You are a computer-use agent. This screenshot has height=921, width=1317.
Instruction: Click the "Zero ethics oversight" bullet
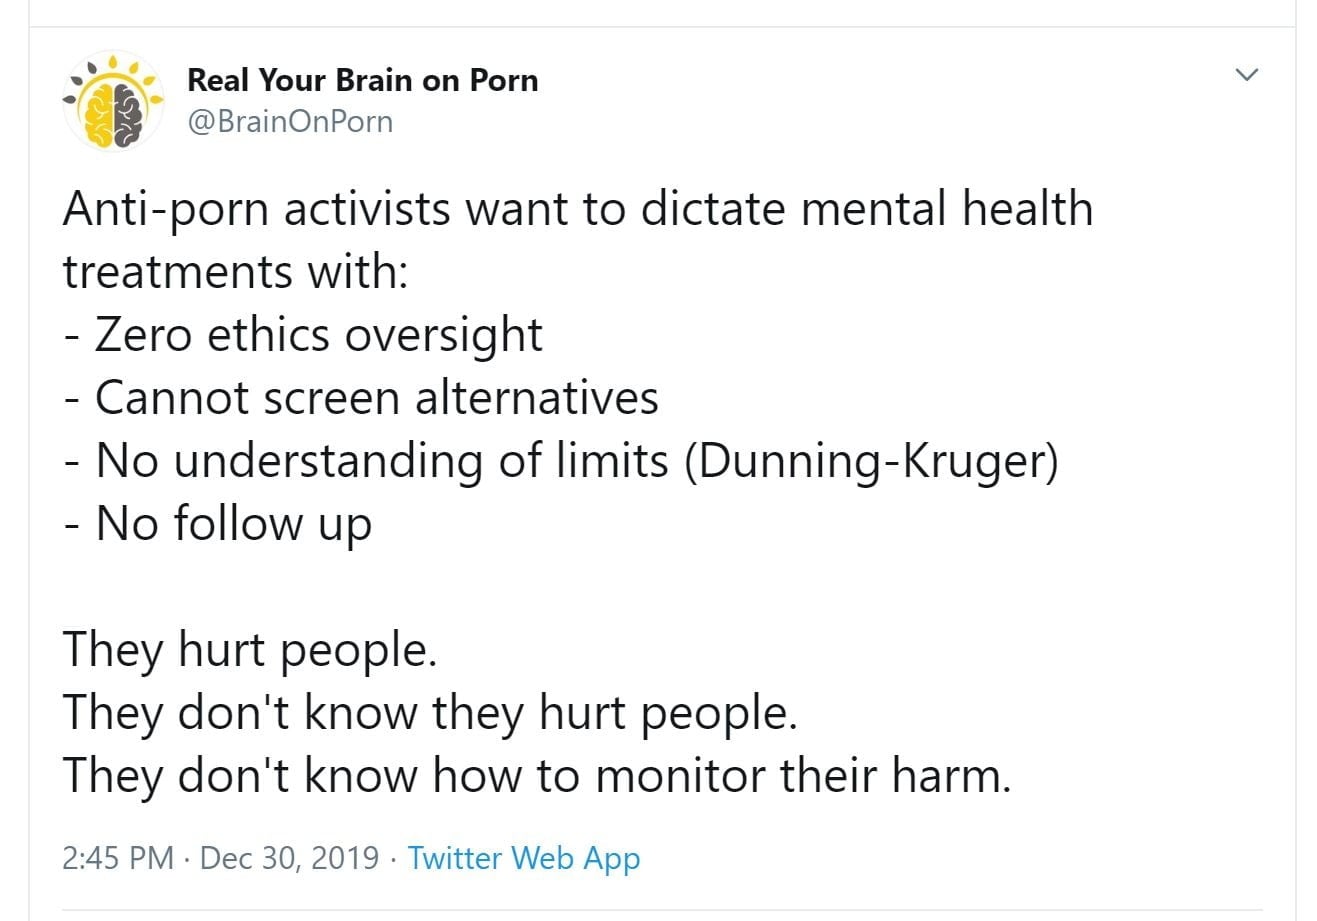pyautogui.click(x=318, y=335)
